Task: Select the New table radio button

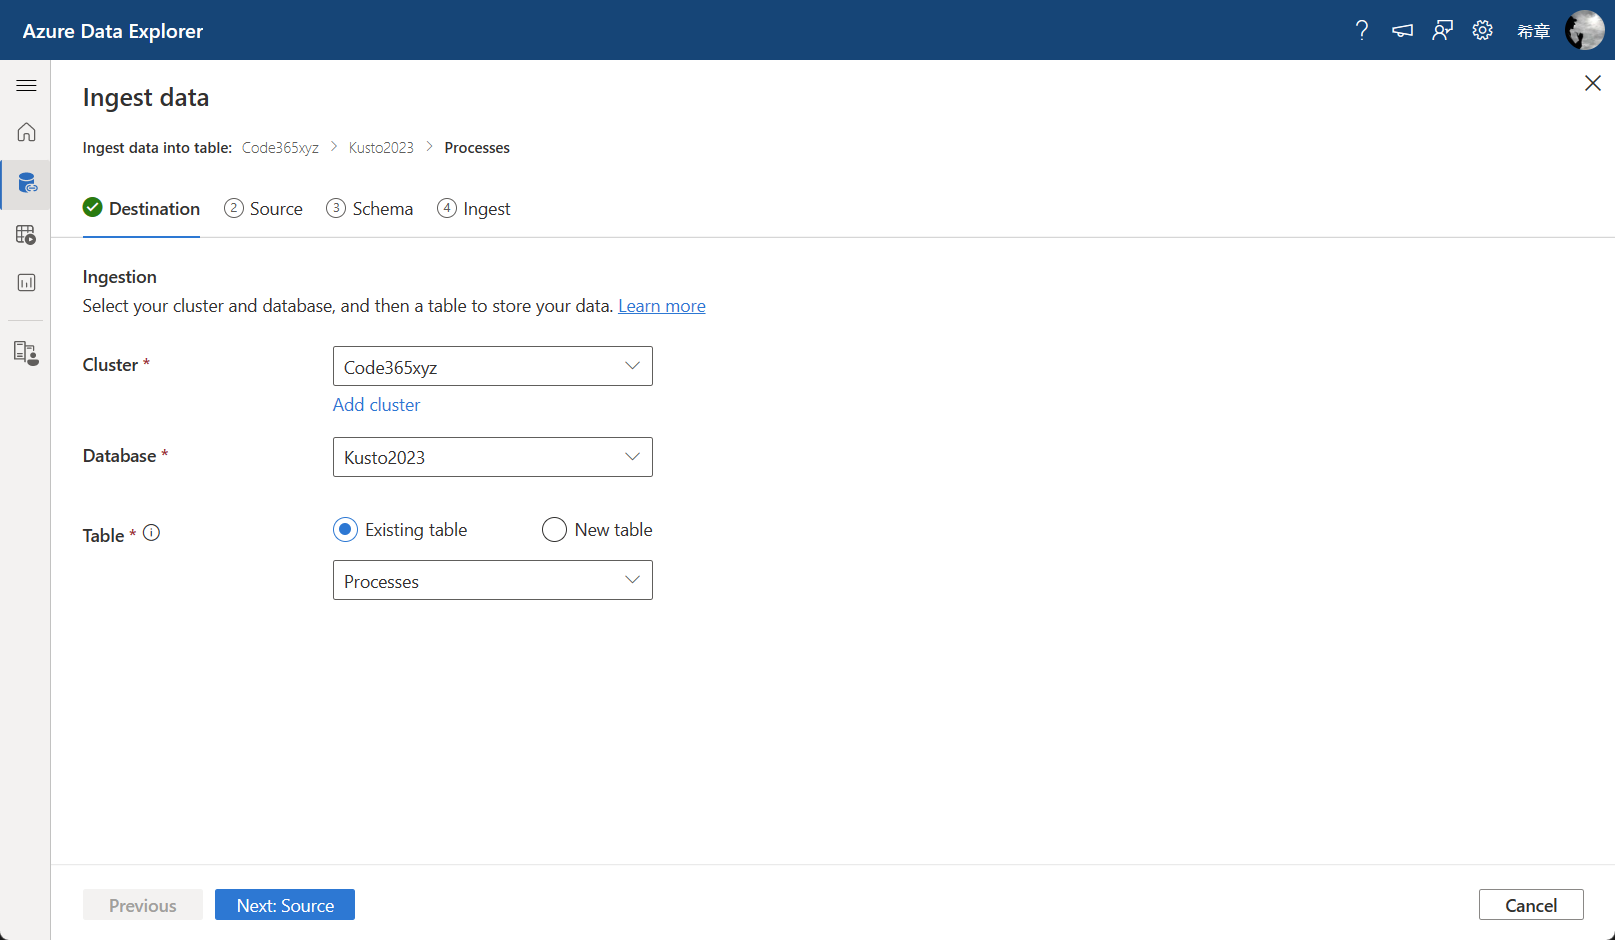Action: (554, 530)
